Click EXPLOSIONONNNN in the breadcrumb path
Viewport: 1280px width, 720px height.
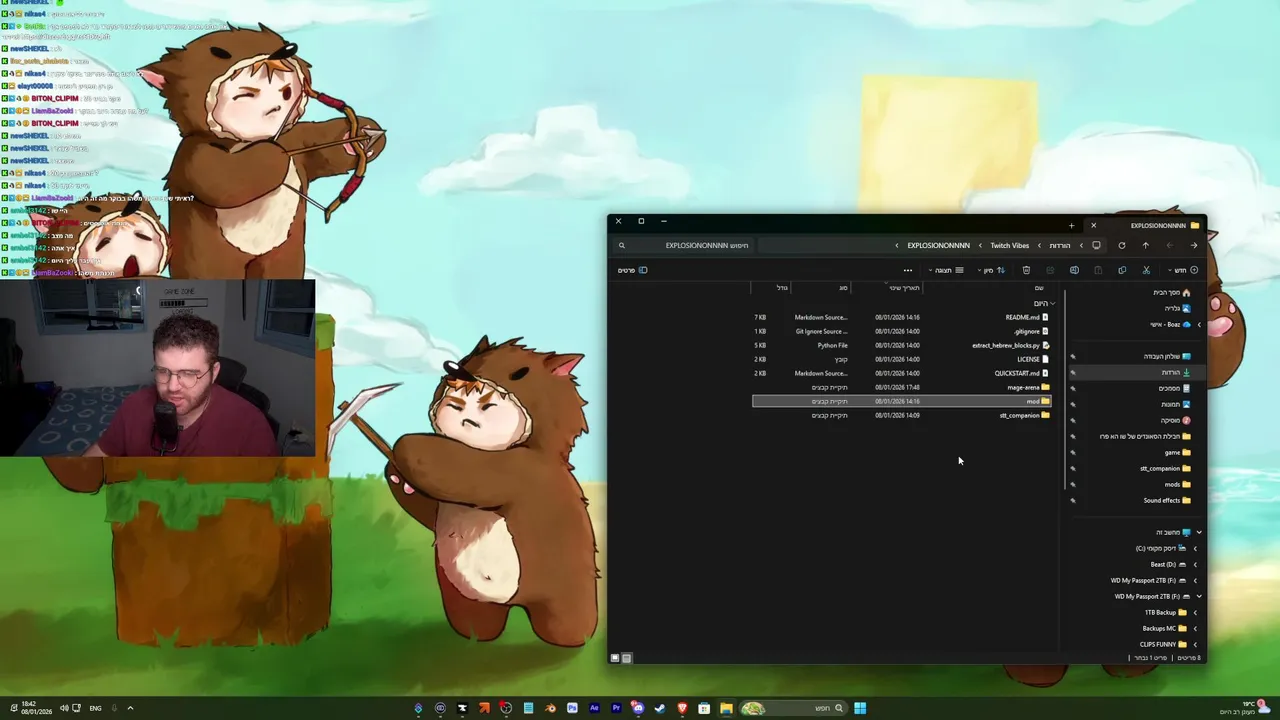click(938, 245)
